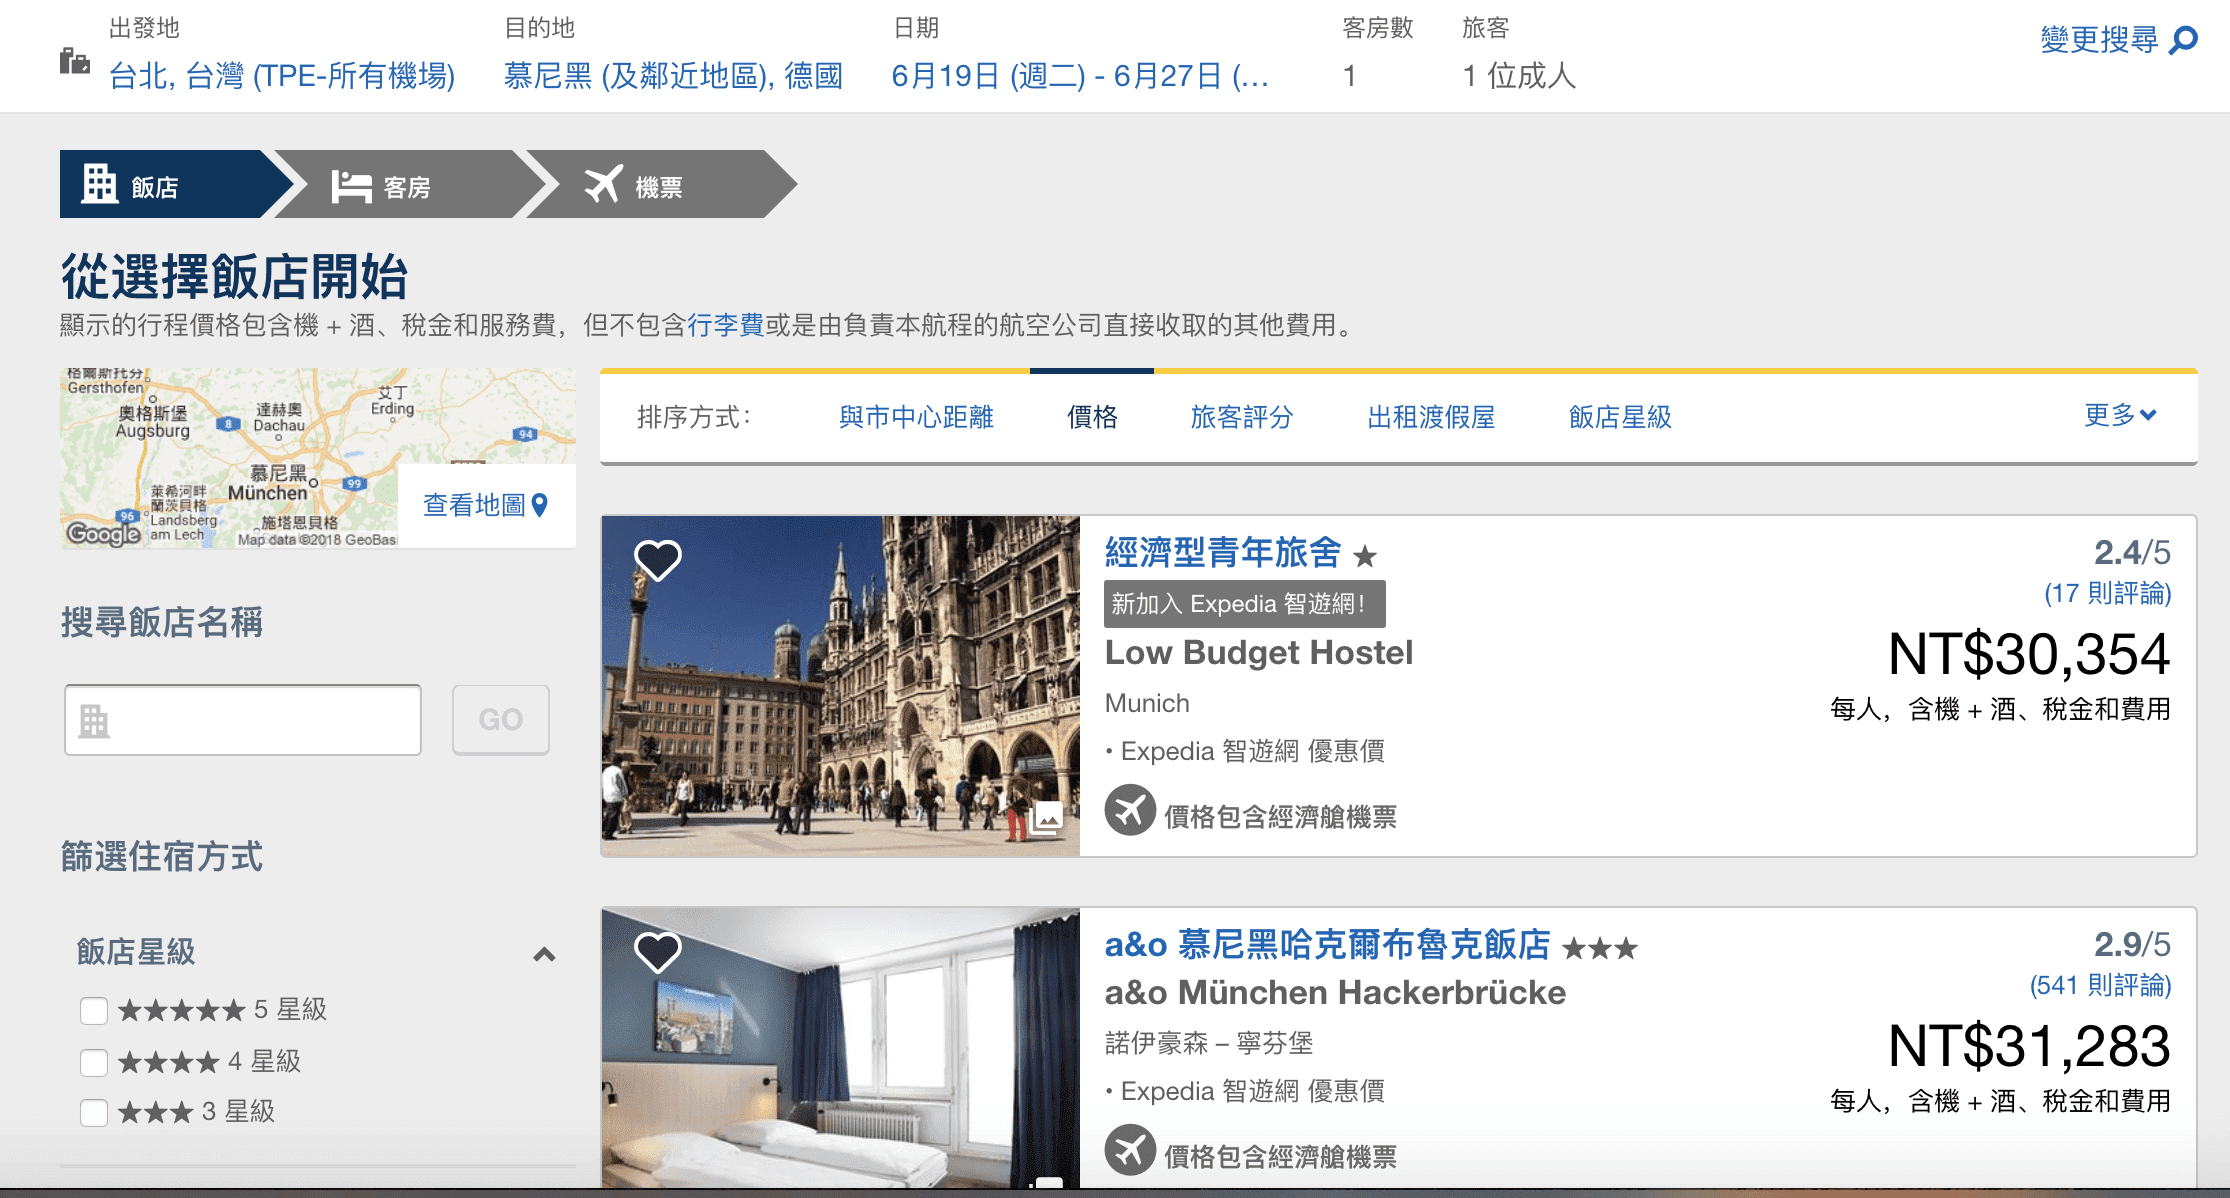2230x1198 pixels.
Task: Click the map pin icon beside 查看地圖
Action: tap(540, 505)
